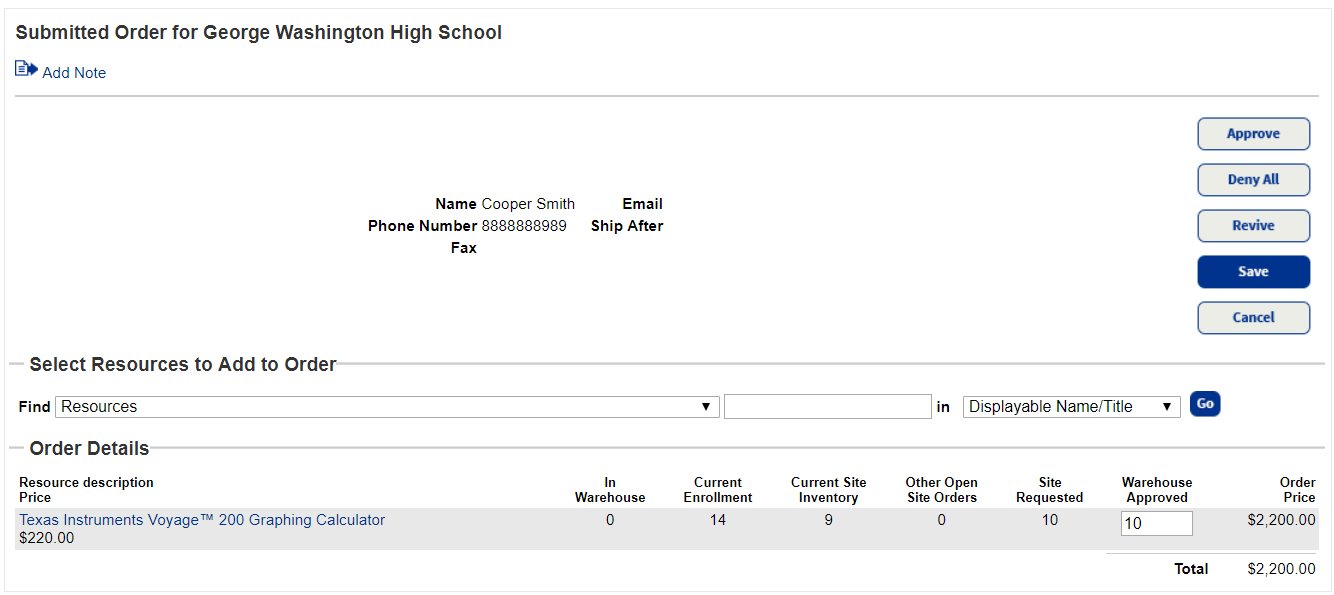Click the Resource description Price column header
The height and width of the screenshot is (595, 1334).
pyautogui.click(x=87, y=489)
